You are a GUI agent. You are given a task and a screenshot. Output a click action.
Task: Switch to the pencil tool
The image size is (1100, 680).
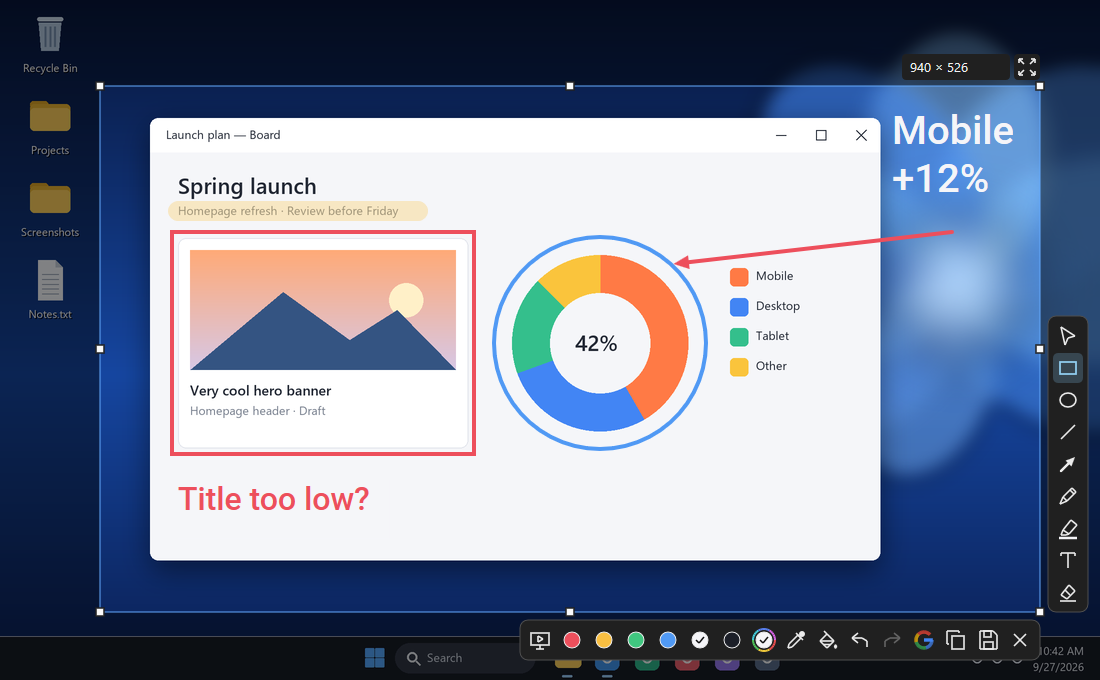1068,496
